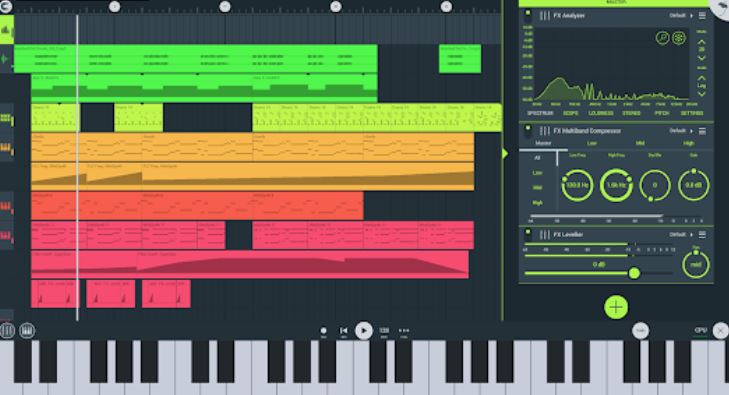Open the FX Leveller Default preset dropdown
The width and height of the screenshot is (729, 395).
[x=681, y=235]
